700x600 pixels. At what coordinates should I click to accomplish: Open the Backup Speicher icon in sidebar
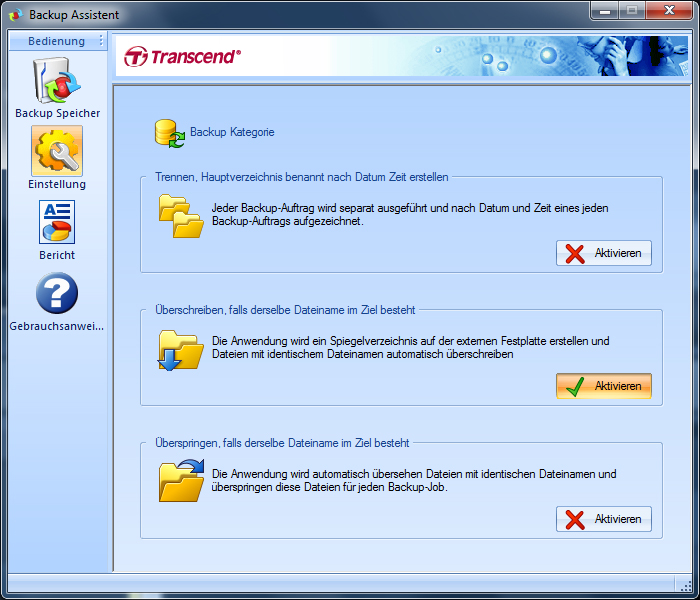pyautogui.click(x=57, y=81)
